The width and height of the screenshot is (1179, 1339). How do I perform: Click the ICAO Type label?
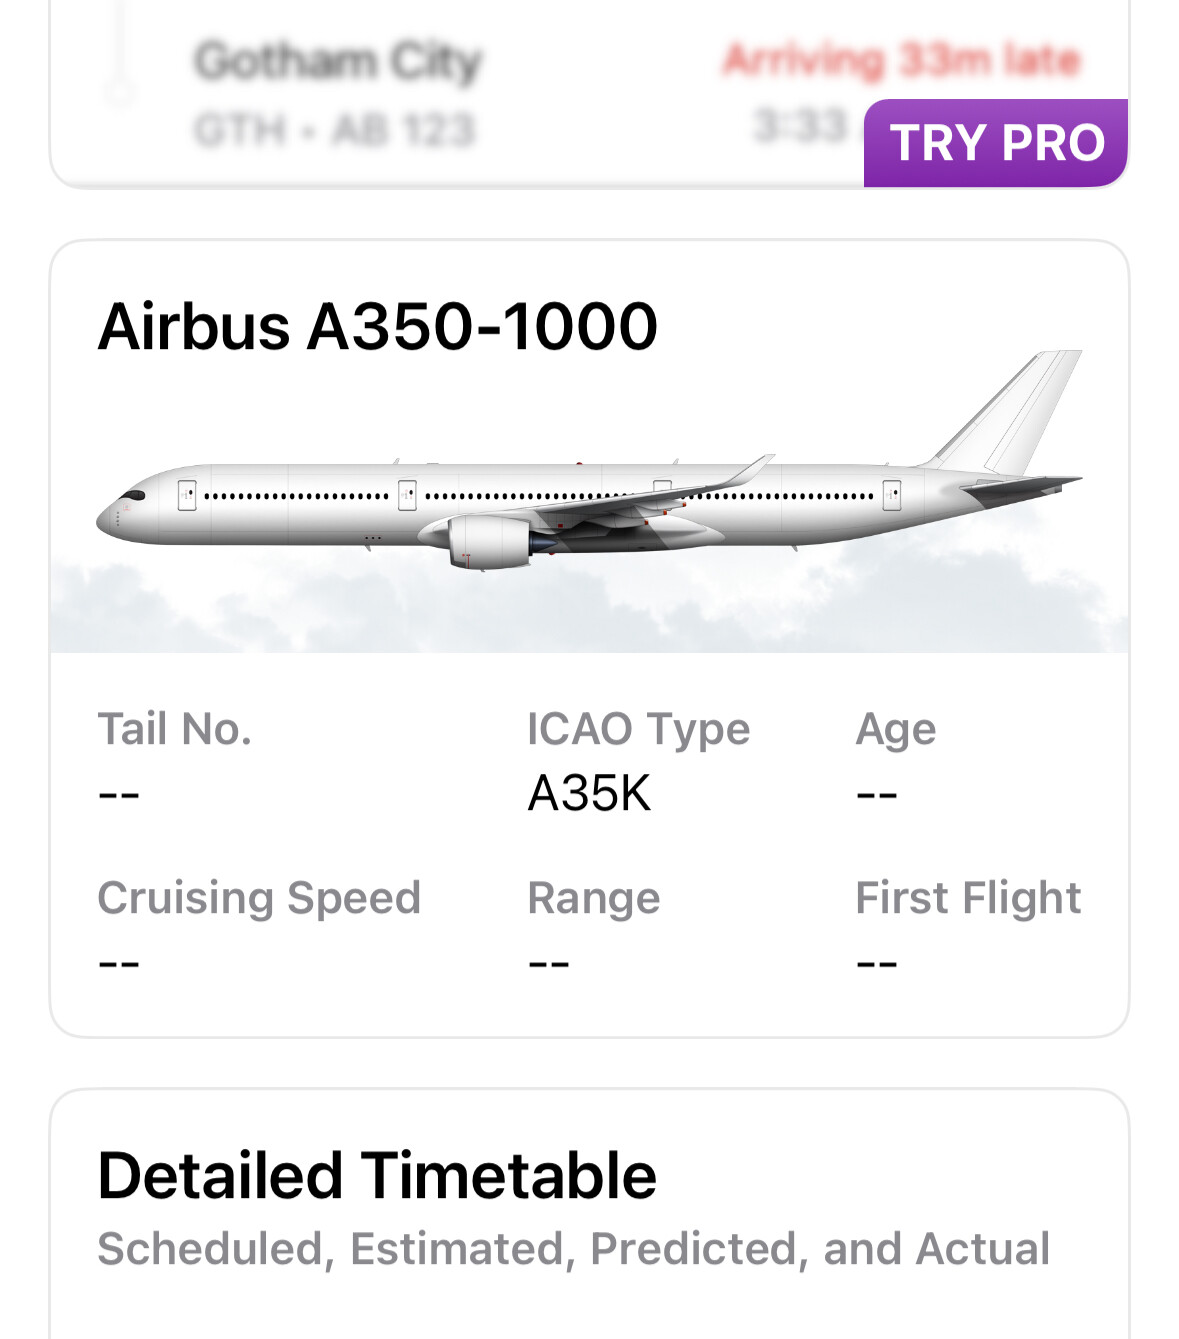pyautogui.click(x=638, y=729)
